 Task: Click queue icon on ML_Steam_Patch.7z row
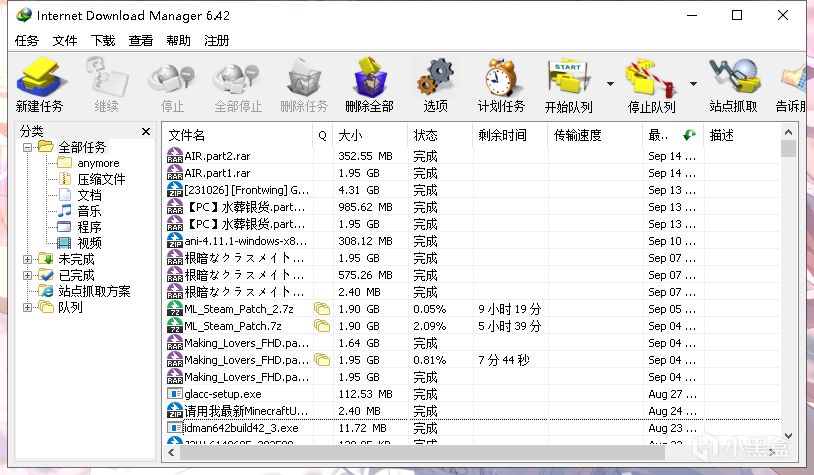[x=322, y=326]
